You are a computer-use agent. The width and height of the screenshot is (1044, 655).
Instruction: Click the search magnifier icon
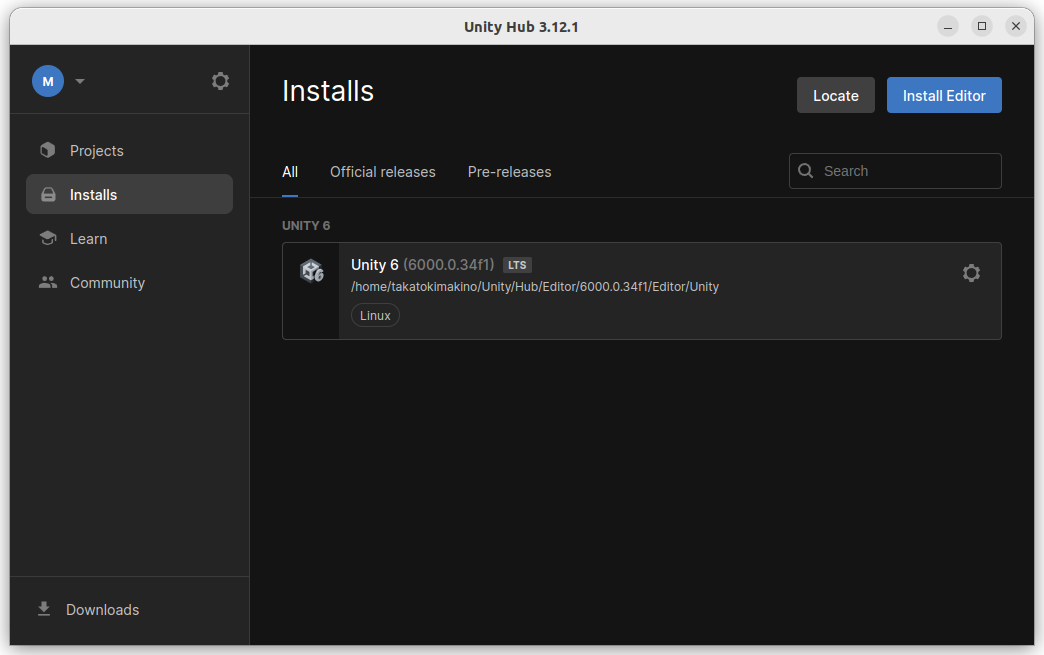pos(806,171)
